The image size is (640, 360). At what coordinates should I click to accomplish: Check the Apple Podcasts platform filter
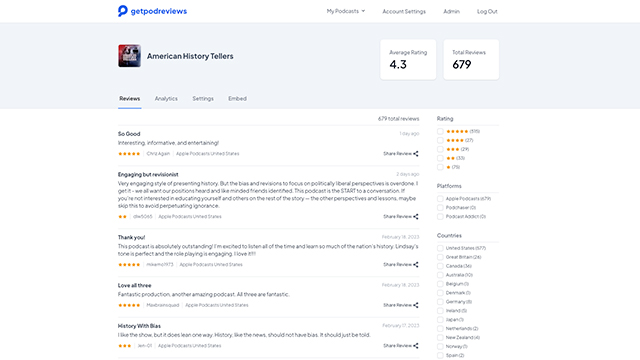440,199
